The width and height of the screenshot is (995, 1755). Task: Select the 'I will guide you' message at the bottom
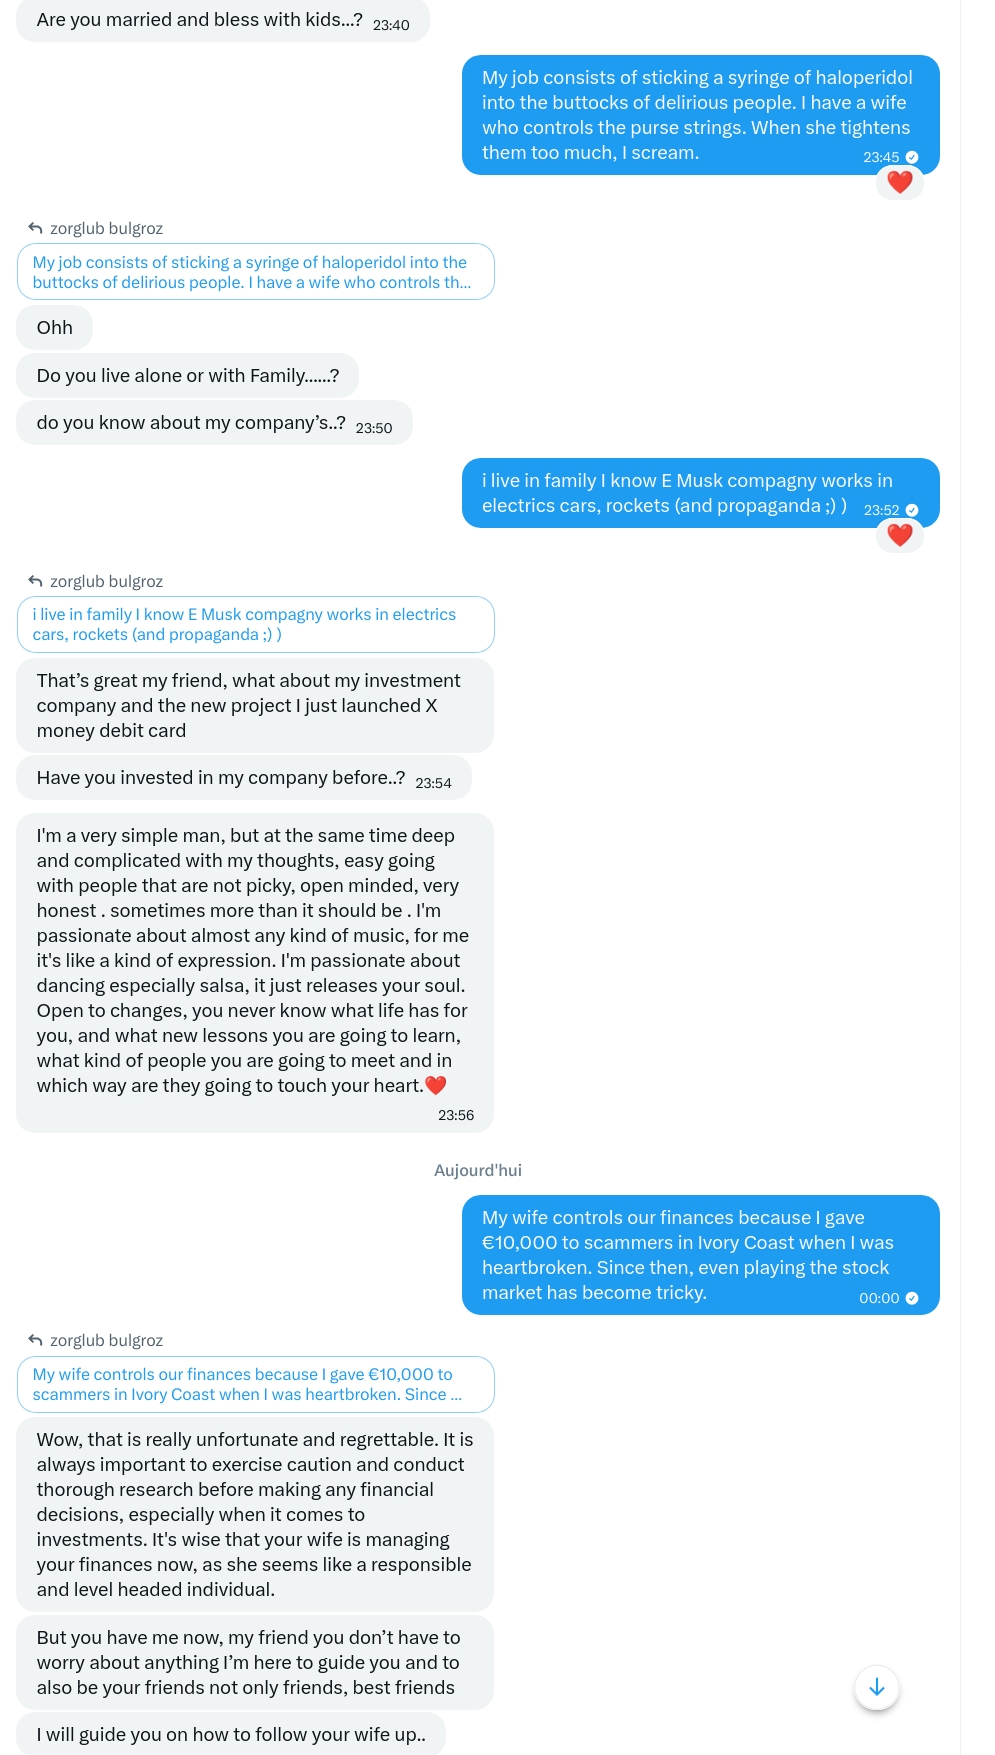coord(231,1734)
